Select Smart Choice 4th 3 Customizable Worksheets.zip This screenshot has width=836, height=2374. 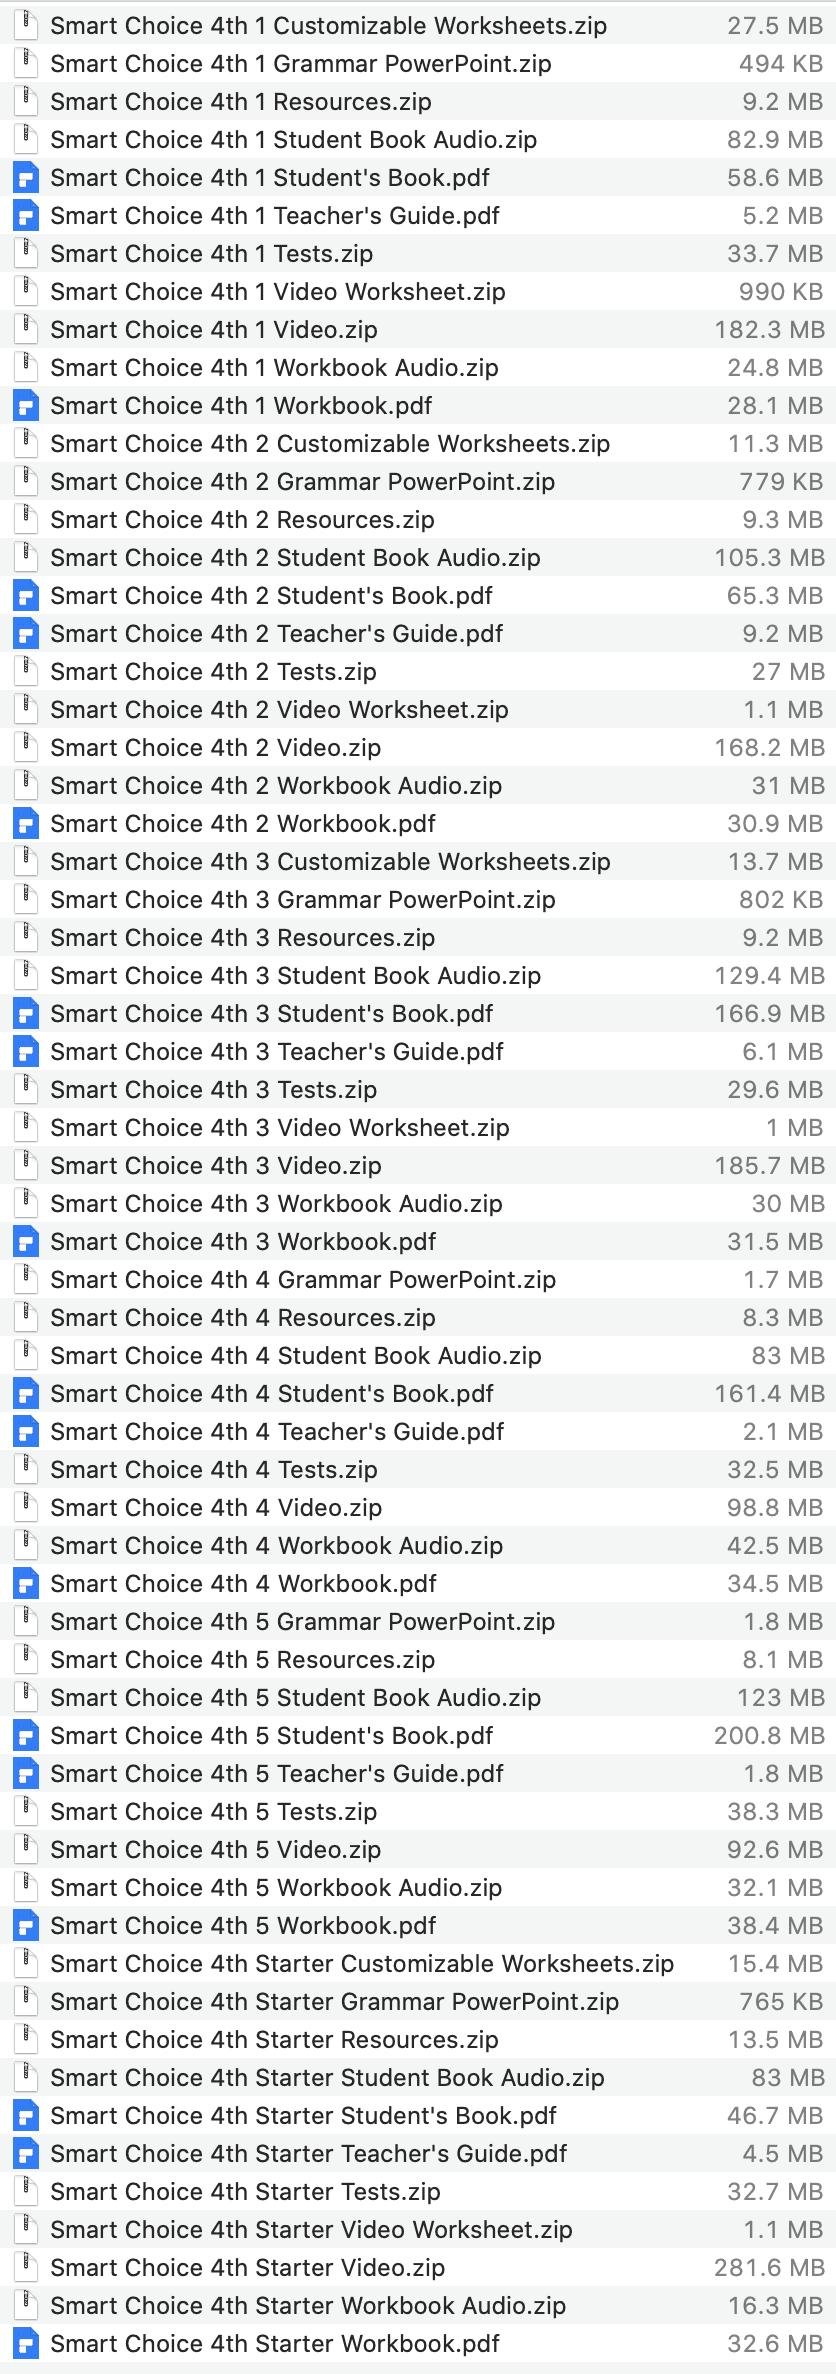point(330,862)
